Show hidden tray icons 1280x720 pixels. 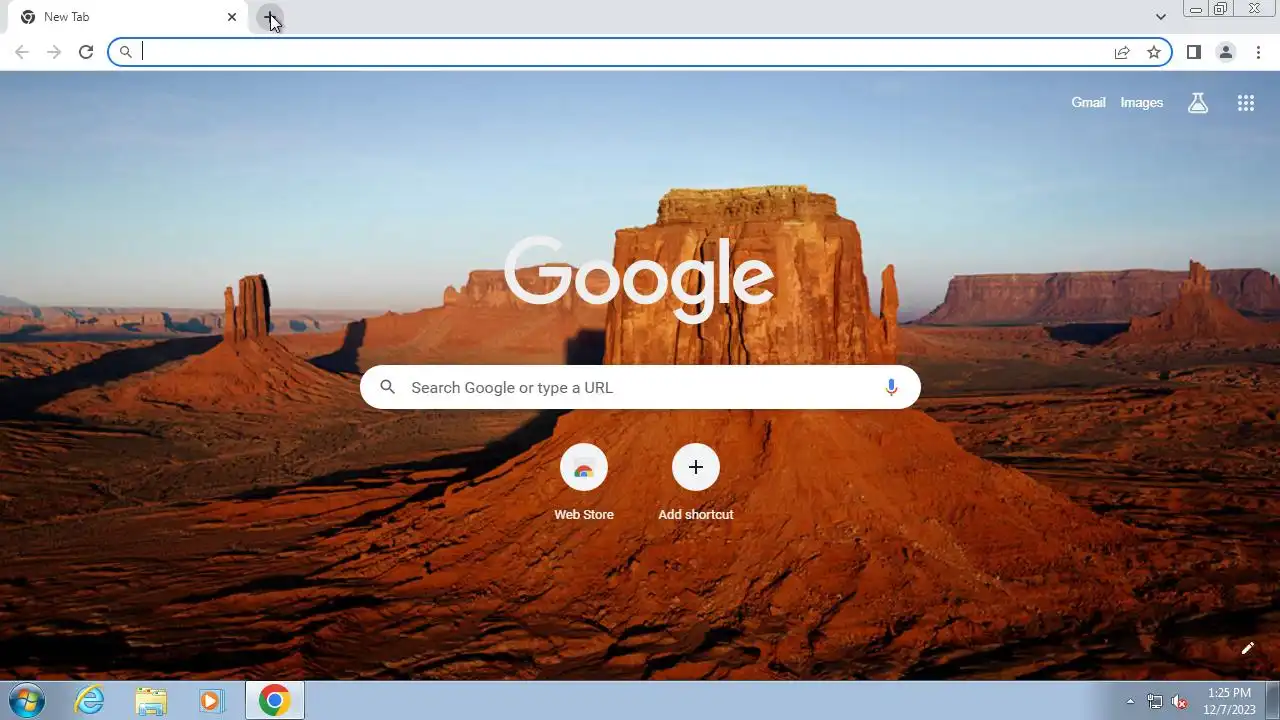1130,701
